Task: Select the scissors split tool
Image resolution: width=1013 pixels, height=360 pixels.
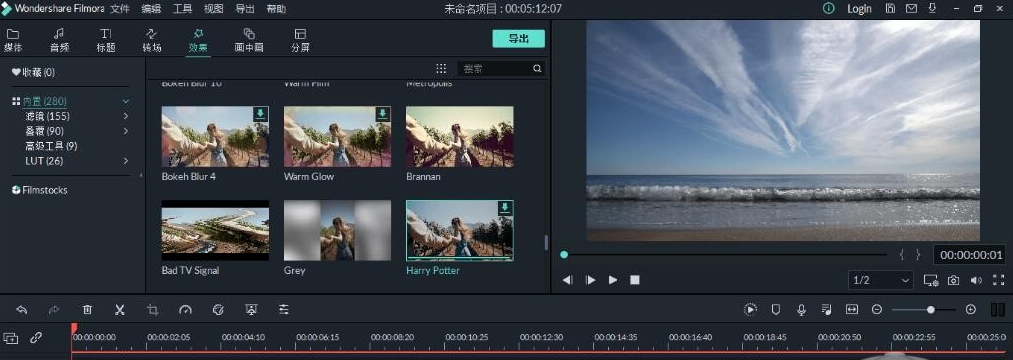Action: [120, 310]
